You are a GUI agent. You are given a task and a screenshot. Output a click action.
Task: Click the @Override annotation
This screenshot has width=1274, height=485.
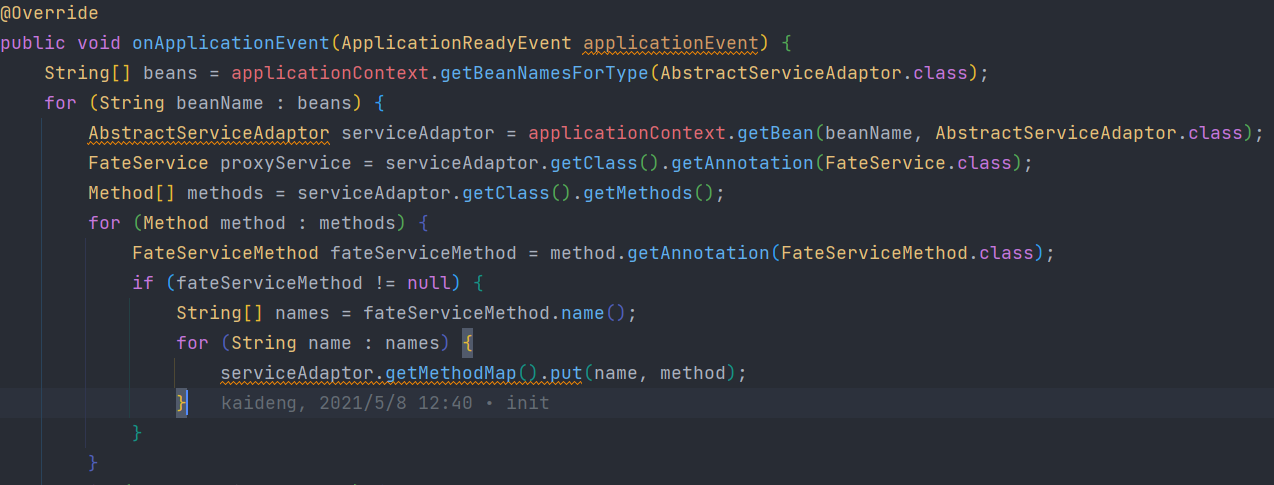pos(49,13)
